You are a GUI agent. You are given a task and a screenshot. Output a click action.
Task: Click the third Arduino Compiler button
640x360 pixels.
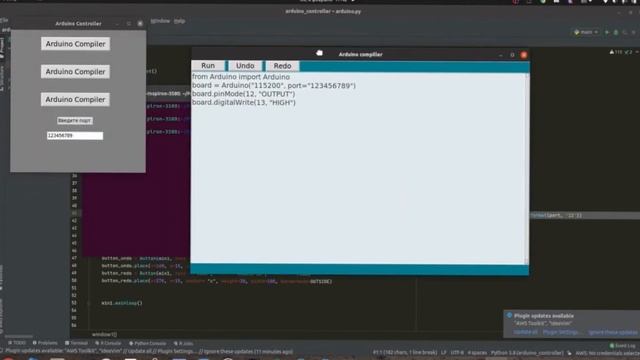coord(76,99)
